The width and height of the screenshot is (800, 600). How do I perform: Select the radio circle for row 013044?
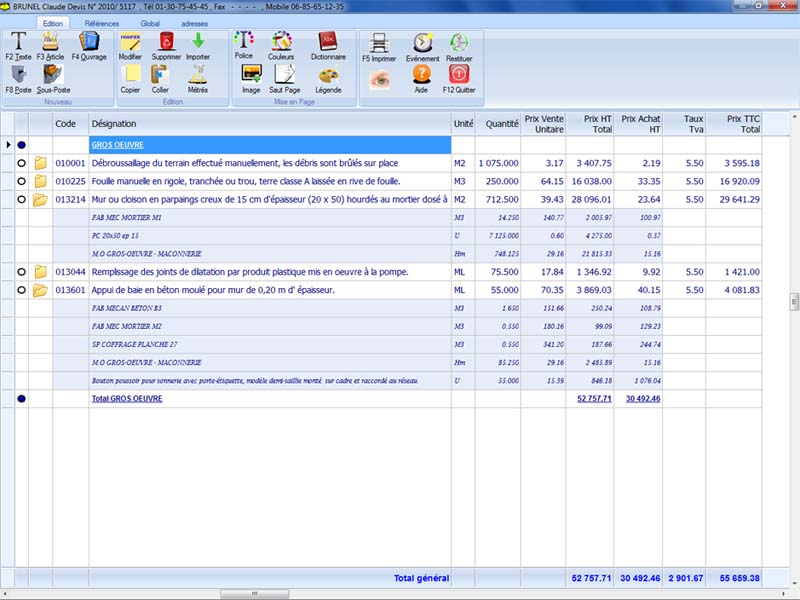click(21, 272)
